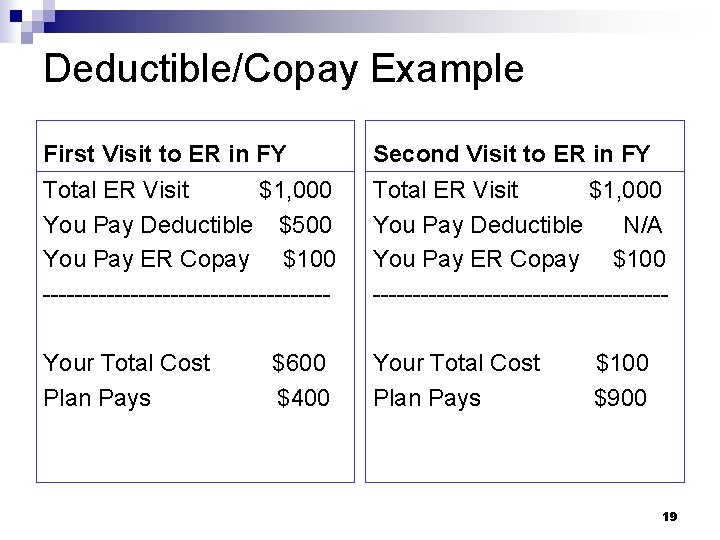Click the slide number 19
The width and height of the screenshot is (720, 540).
coord(669,517)
